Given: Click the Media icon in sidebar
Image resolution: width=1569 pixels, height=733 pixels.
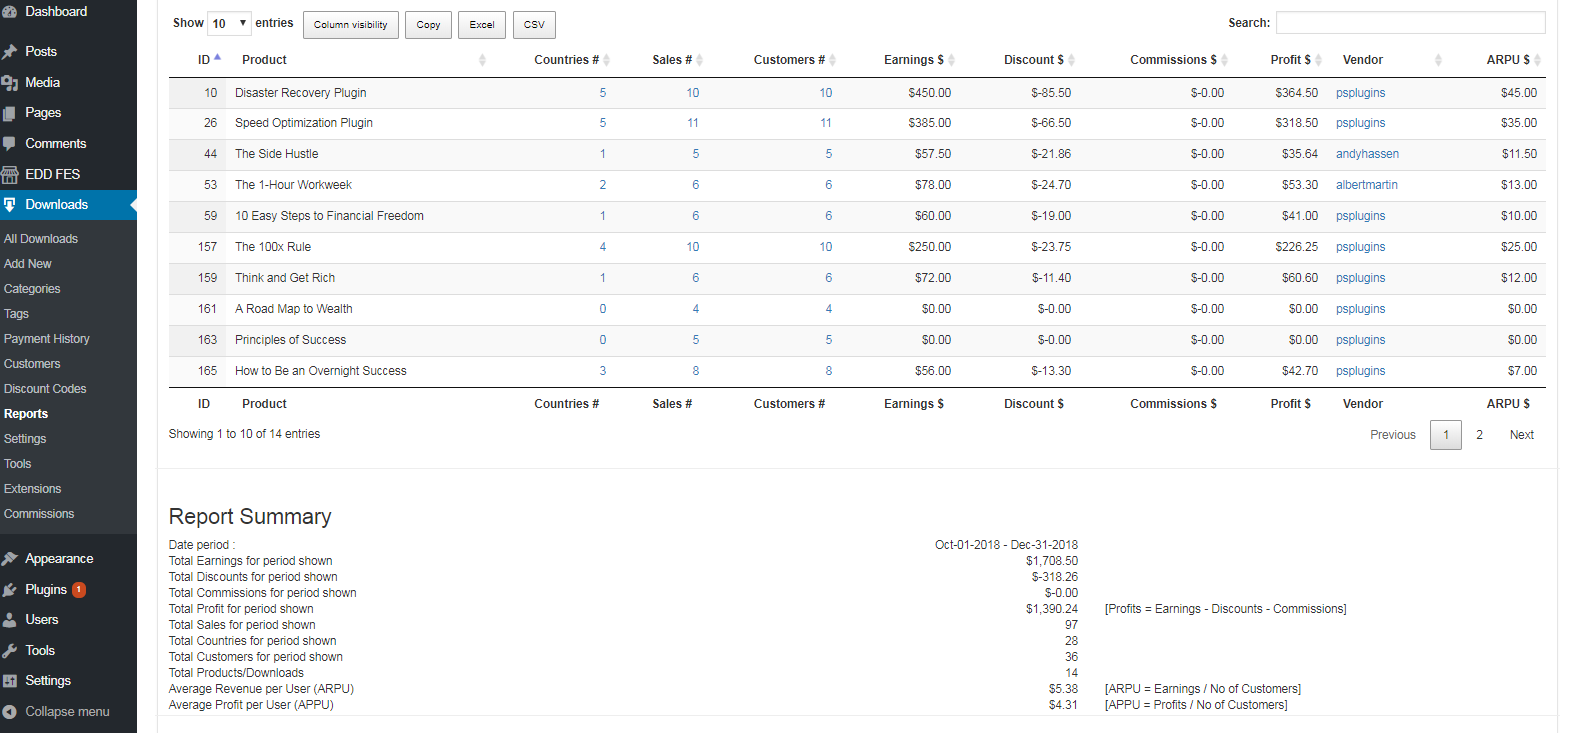Looking at the screenshot, I should [x=10, y=83].
